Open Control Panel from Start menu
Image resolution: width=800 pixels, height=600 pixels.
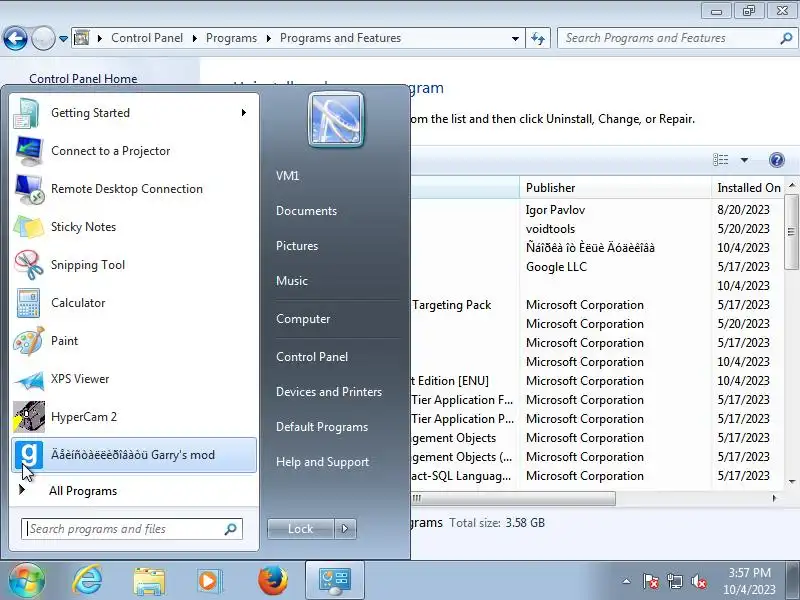point(312,357)
